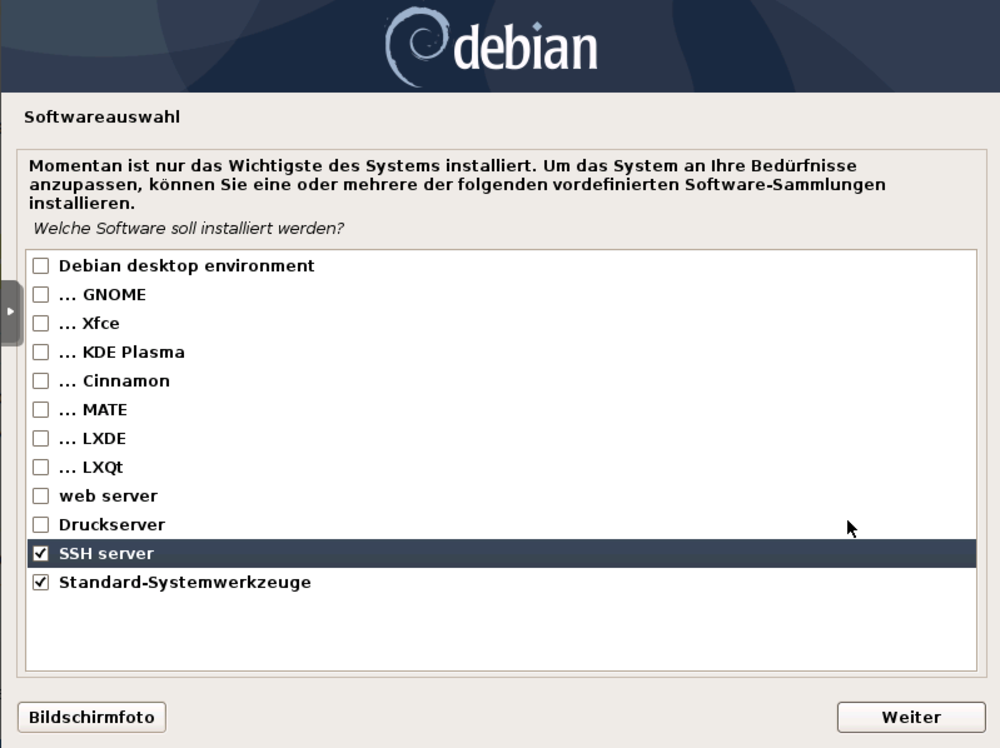Toggle the LXDE checkbox
The width and height of the screenshot is (1000, 748).
[41, 439]
